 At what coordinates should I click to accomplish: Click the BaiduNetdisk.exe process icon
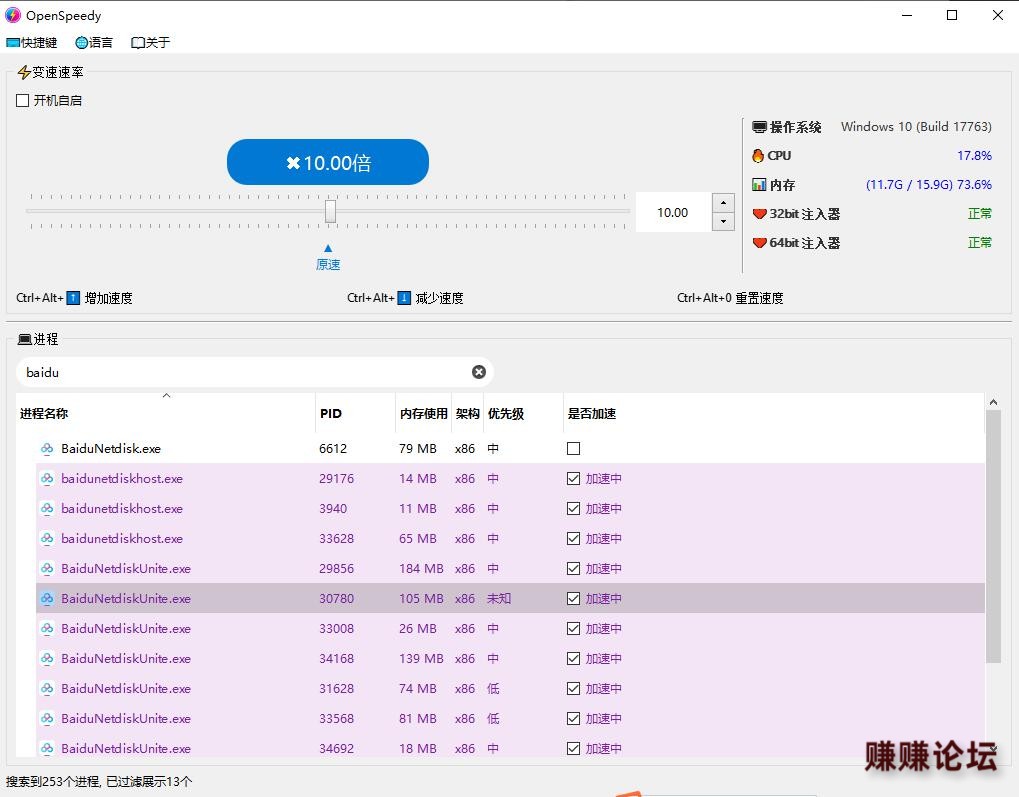(47, 449)
